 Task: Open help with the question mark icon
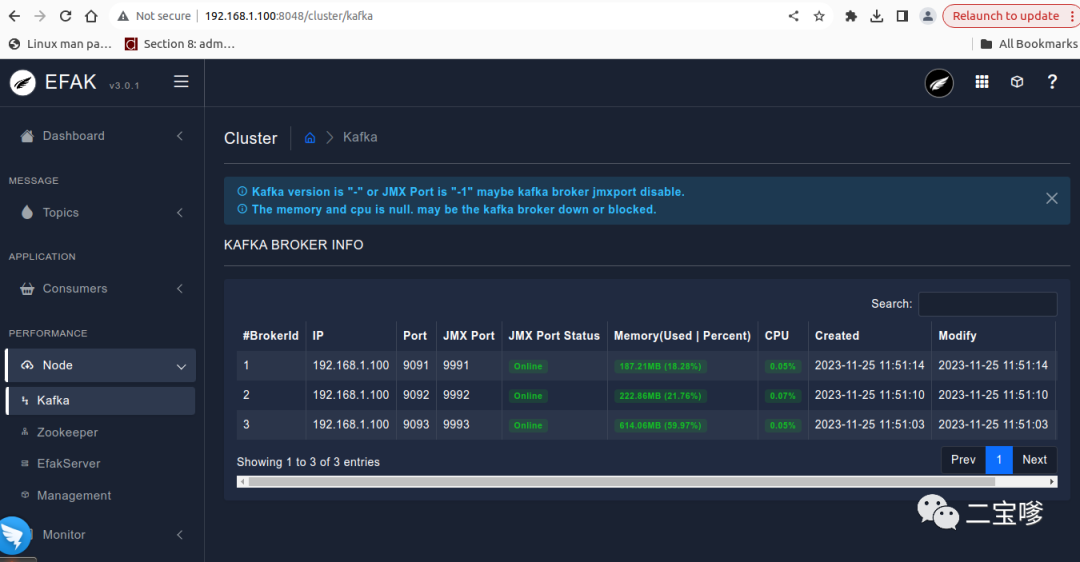coord(1052,82)
